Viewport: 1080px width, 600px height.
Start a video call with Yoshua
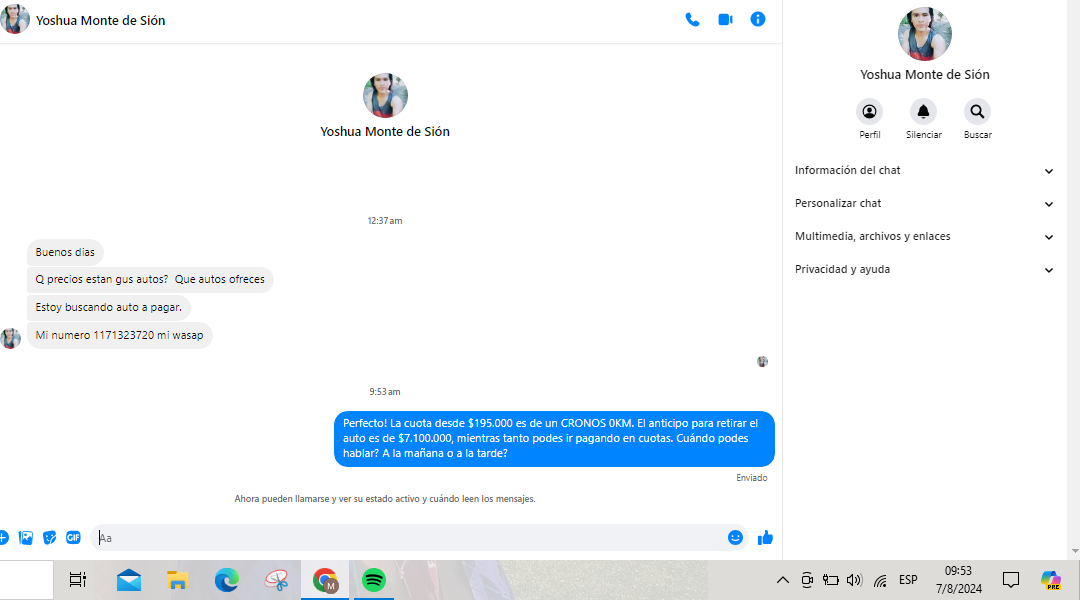tap(725, 20)
